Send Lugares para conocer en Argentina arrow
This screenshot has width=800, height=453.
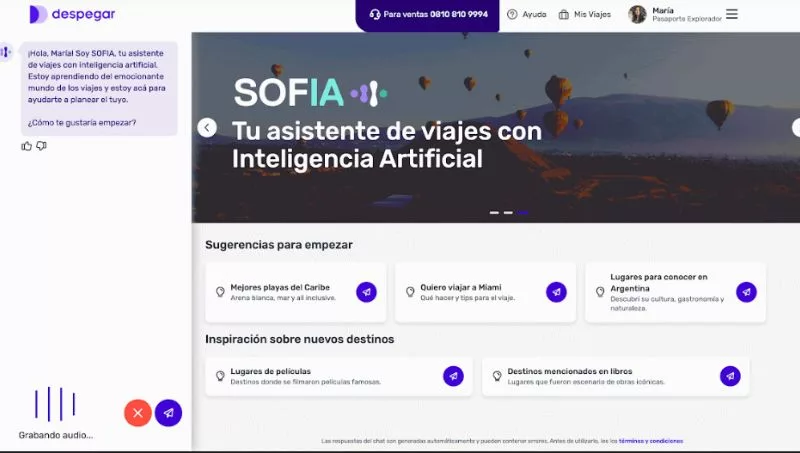click(746, 292)
